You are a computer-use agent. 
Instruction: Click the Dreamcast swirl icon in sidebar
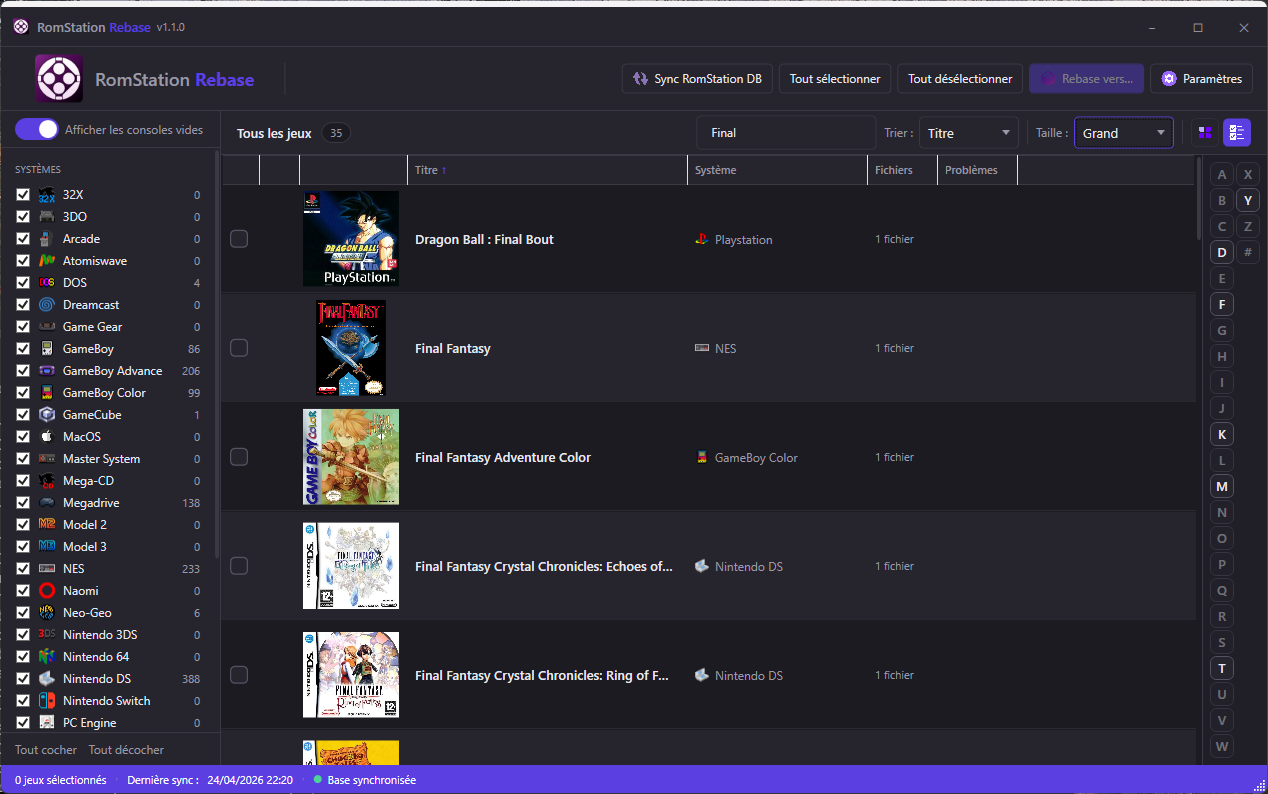(47, 305)
